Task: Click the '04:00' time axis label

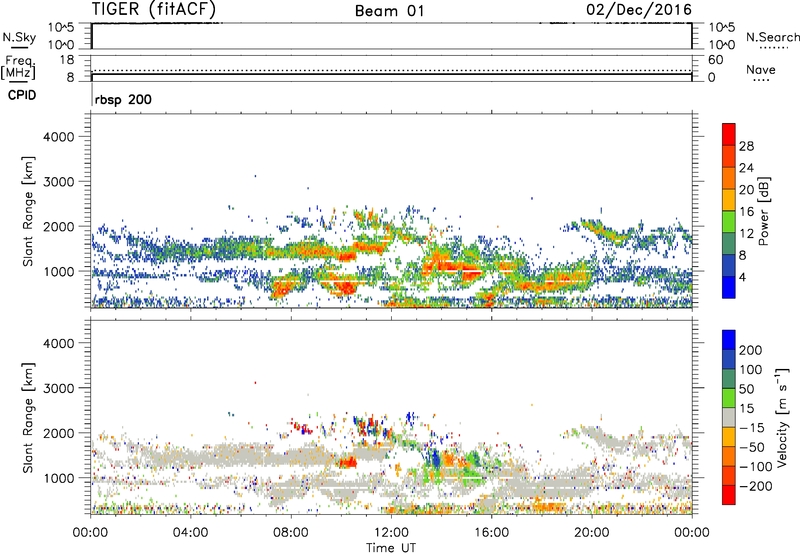Action: tap(190, 533)
